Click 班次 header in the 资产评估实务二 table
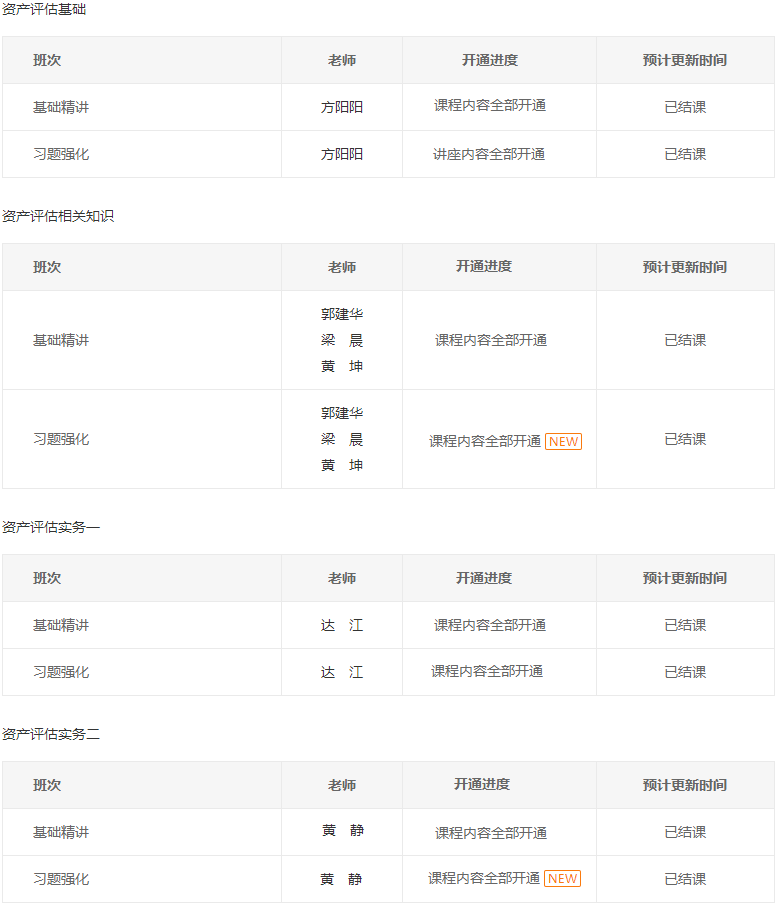This screenshot has width=778, height=907. [x=47, y=785]
